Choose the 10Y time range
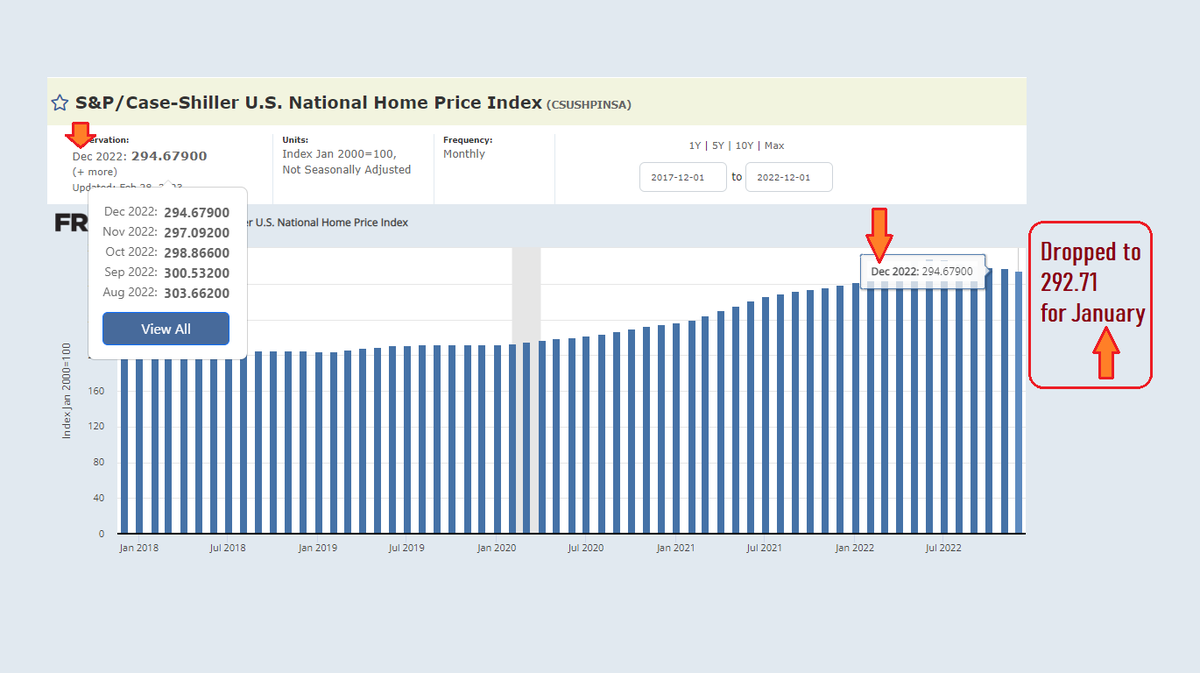The width and height of the screenshot is (1200, 673). 744,145
